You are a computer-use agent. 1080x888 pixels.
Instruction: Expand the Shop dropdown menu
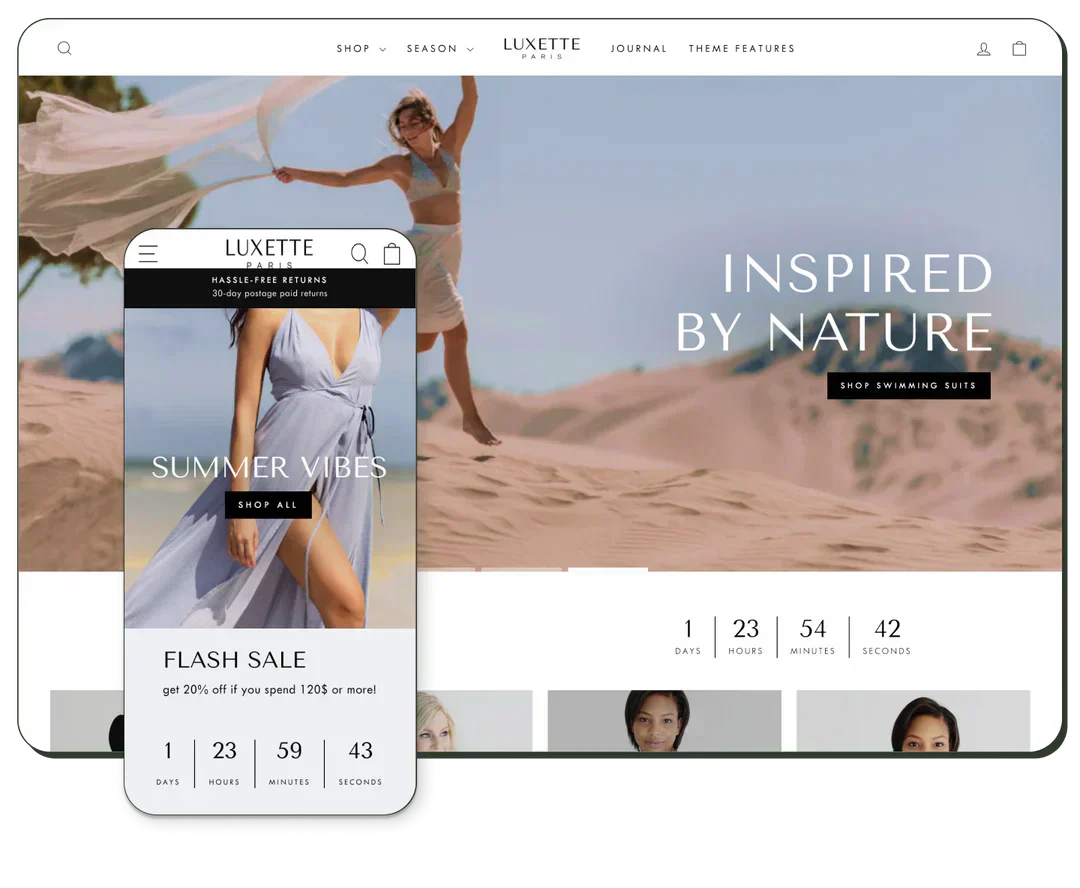(x=360, y=48)
